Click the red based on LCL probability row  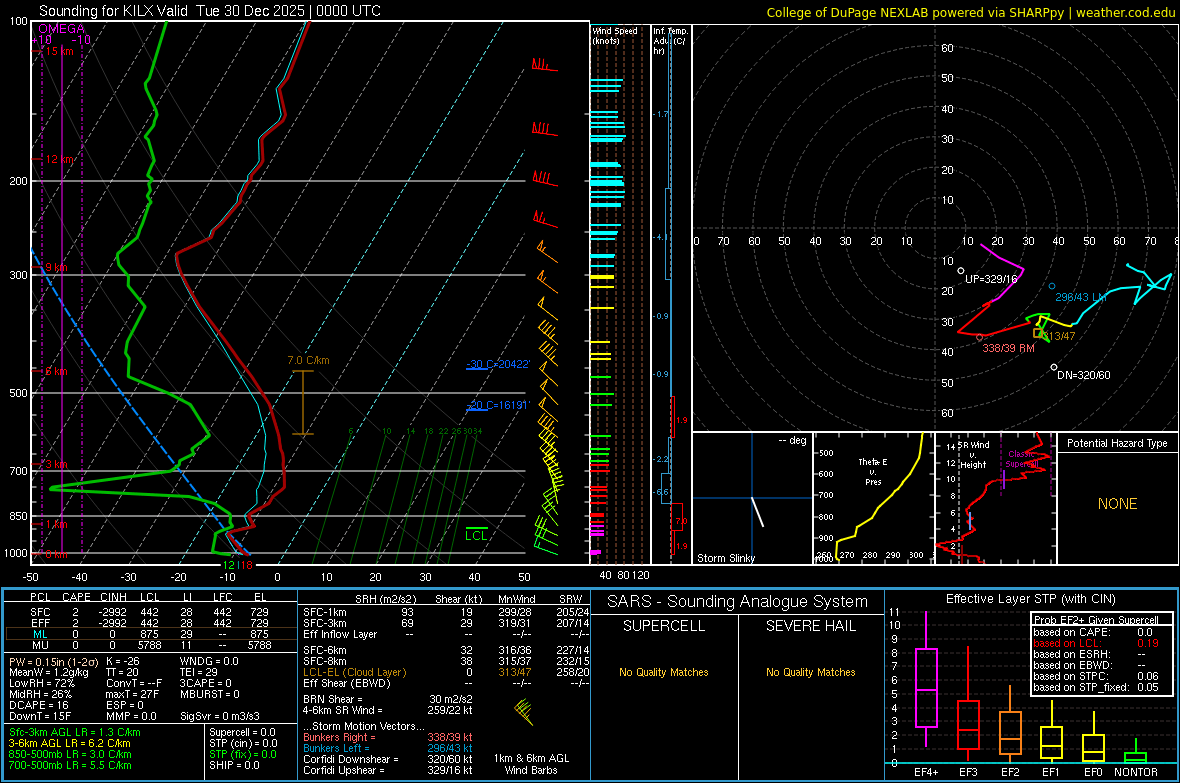tap(1096, 643)
